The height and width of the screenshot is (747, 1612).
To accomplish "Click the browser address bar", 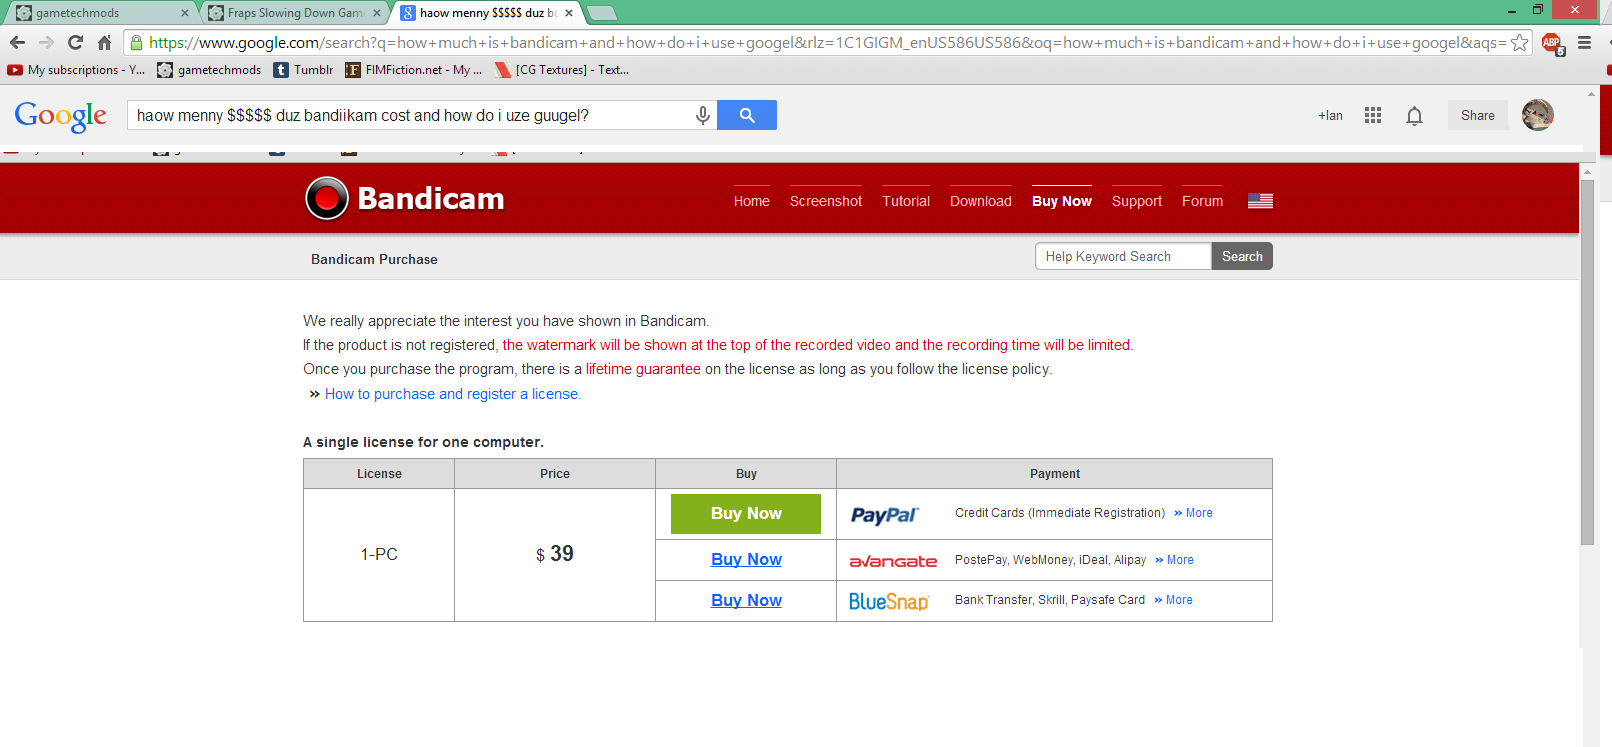I will 828,42.
